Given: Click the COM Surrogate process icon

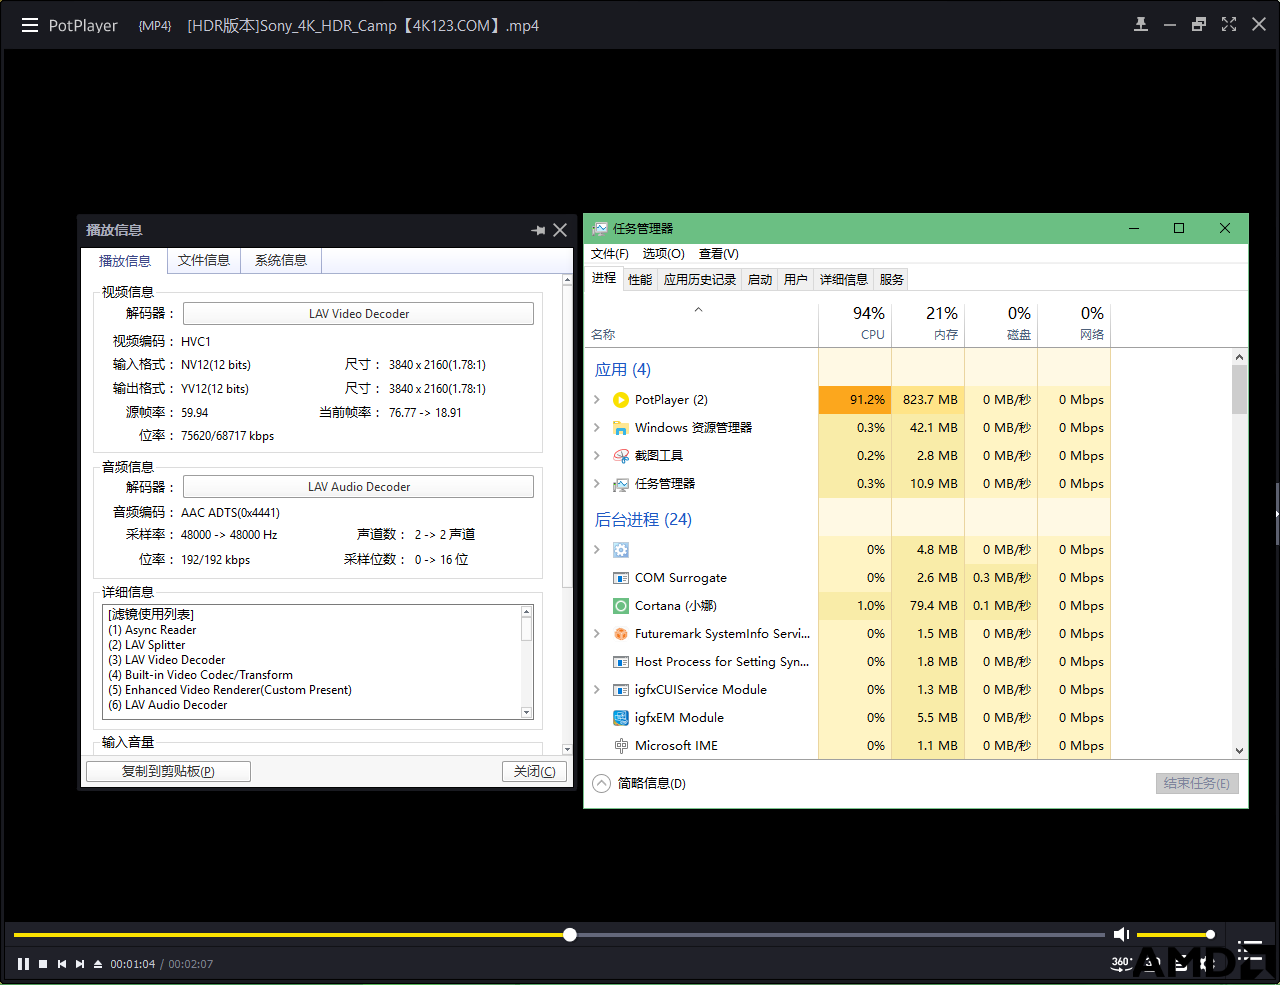Looking at the screenshot, I should (621, 578).
